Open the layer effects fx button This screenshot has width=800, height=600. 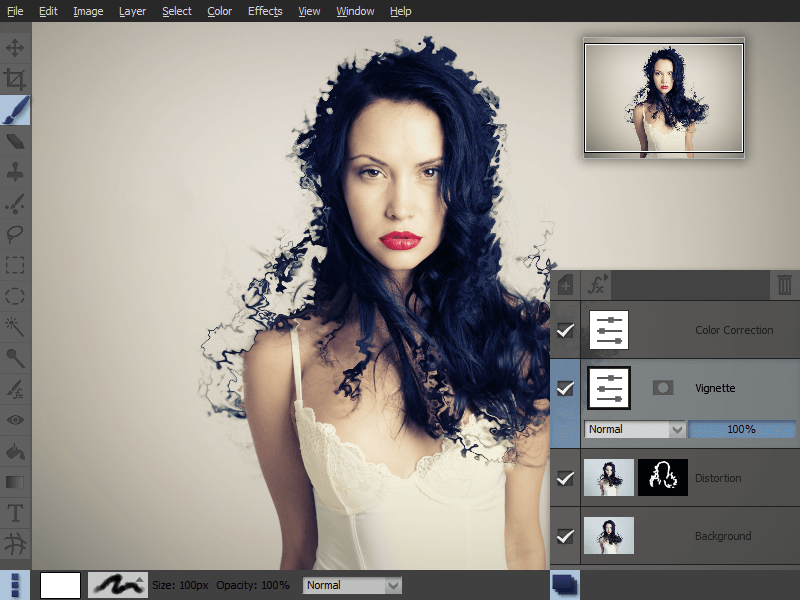click(x=597, y=286)
